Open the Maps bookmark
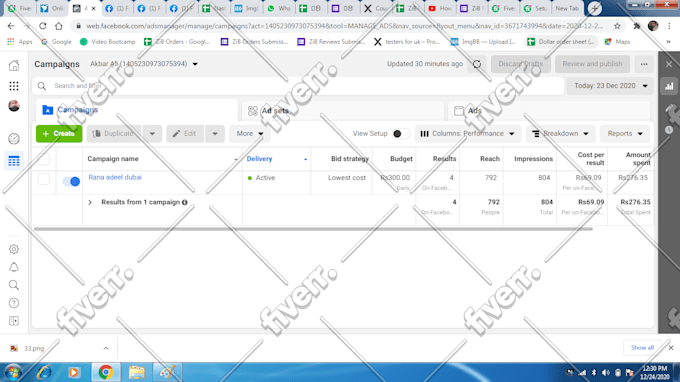Viewport: 680px width, 382px height. (x=617, y=42)
